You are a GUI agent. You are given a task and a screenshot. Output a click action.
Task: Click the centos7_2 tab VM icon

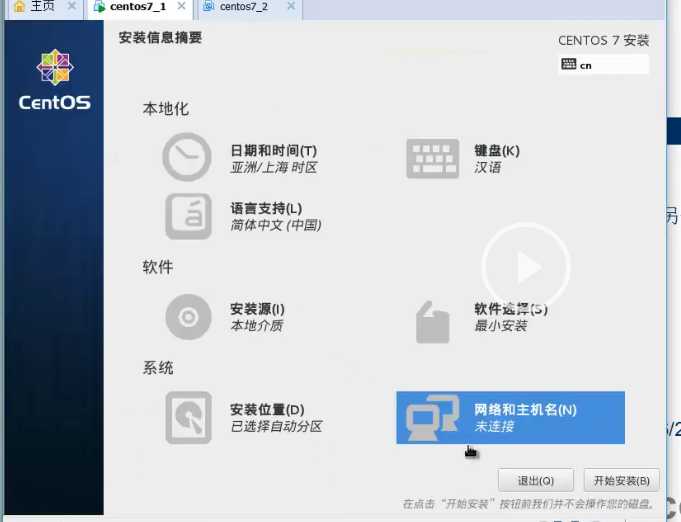click(209, 6)
